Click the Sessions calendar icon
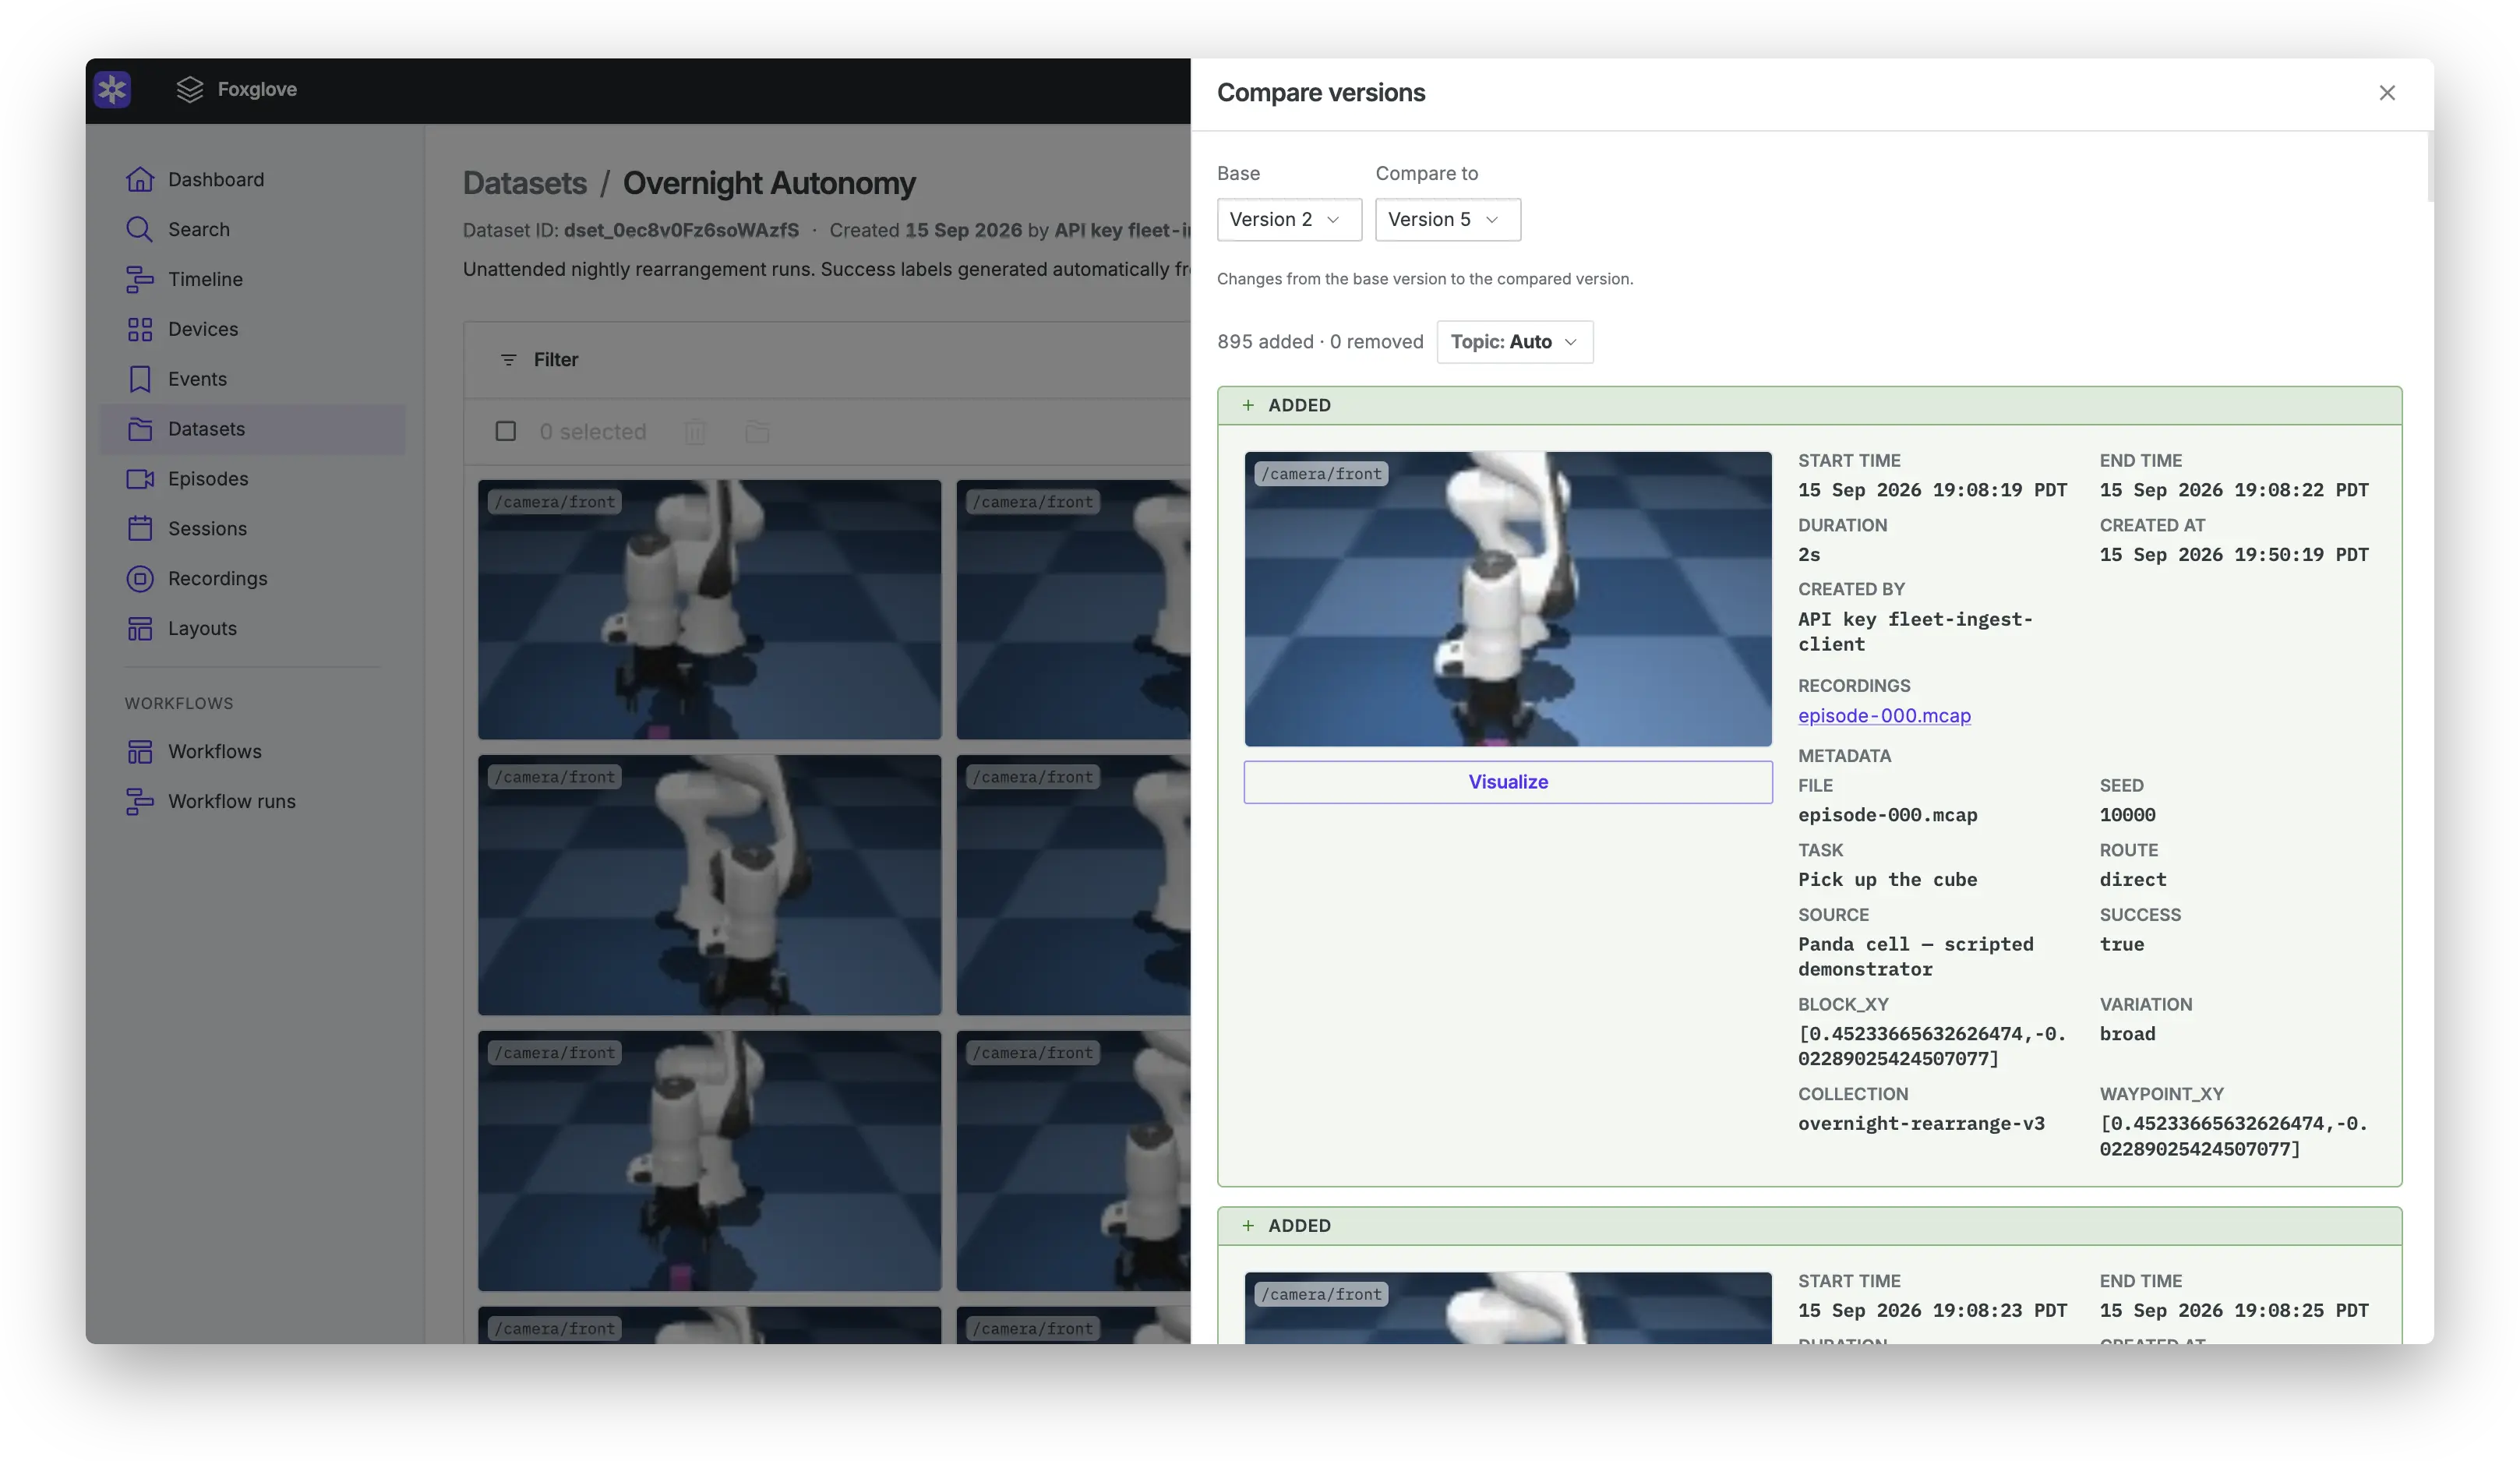The width and height of the screenshot is (2520, 1461). tap(140, 529)
